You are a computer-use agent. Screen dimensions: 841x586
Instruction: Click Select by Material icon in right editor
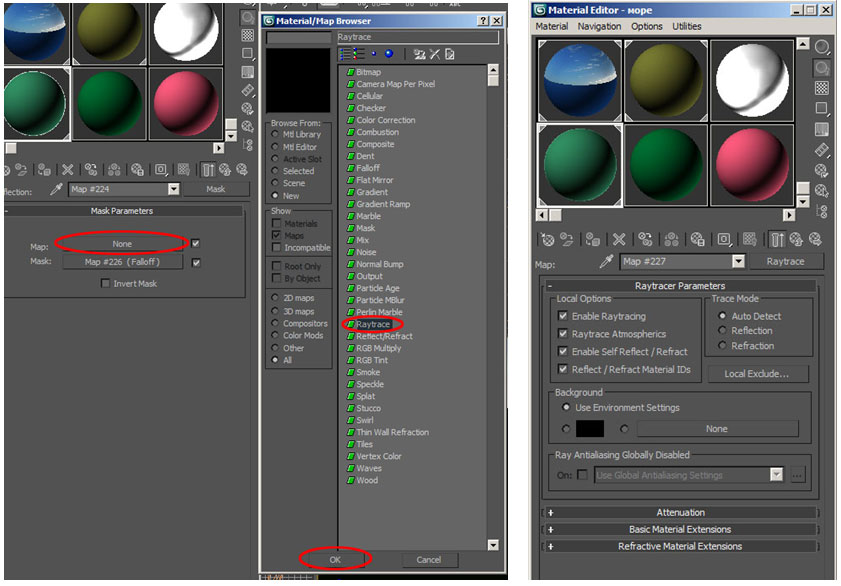(x=822, y=190)
